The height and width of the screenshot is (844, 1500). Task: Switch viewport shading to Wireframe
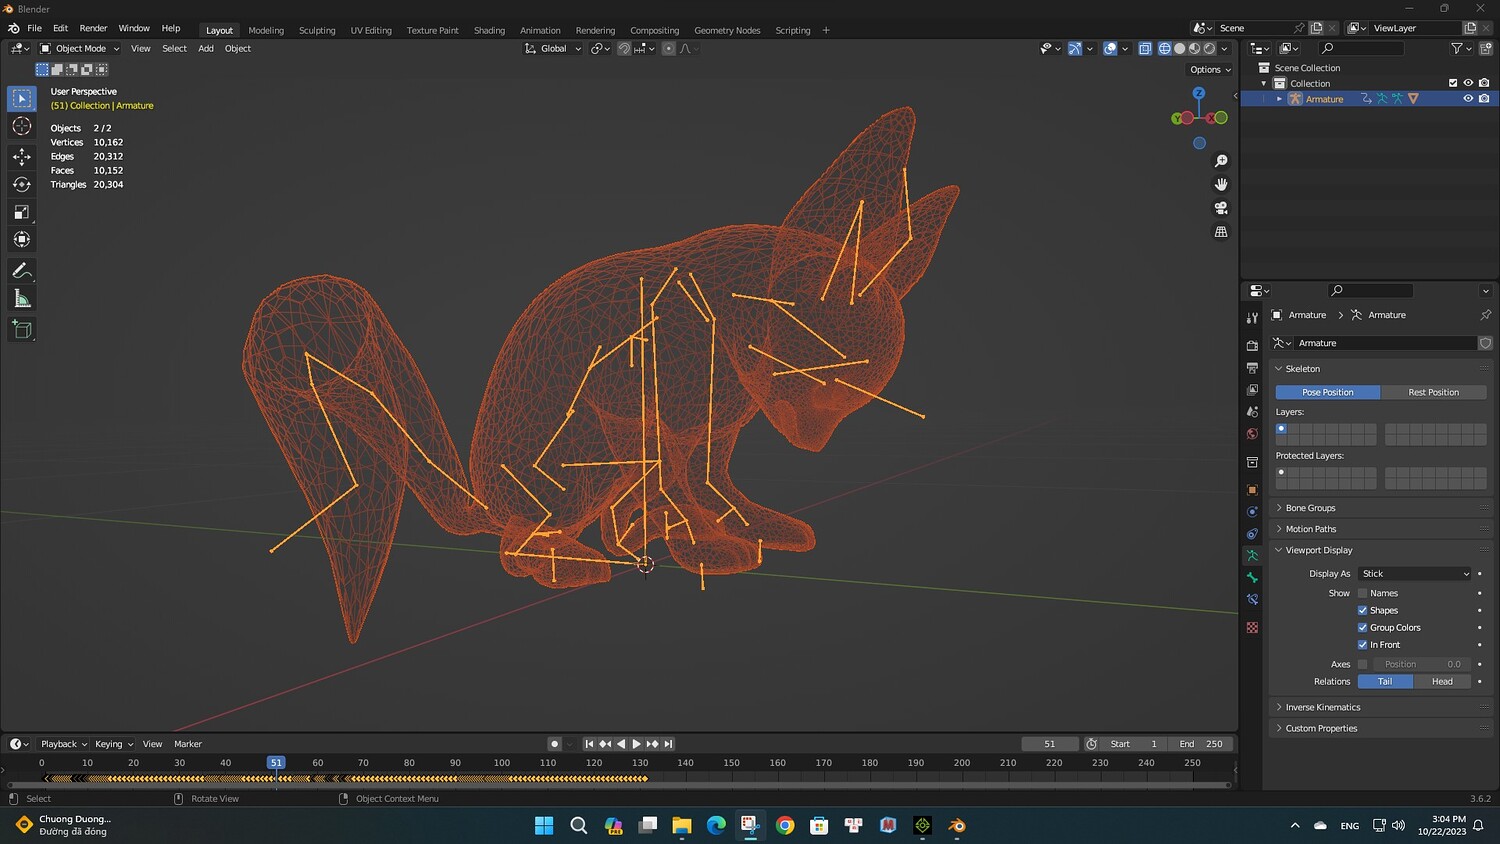point(1164,48)
